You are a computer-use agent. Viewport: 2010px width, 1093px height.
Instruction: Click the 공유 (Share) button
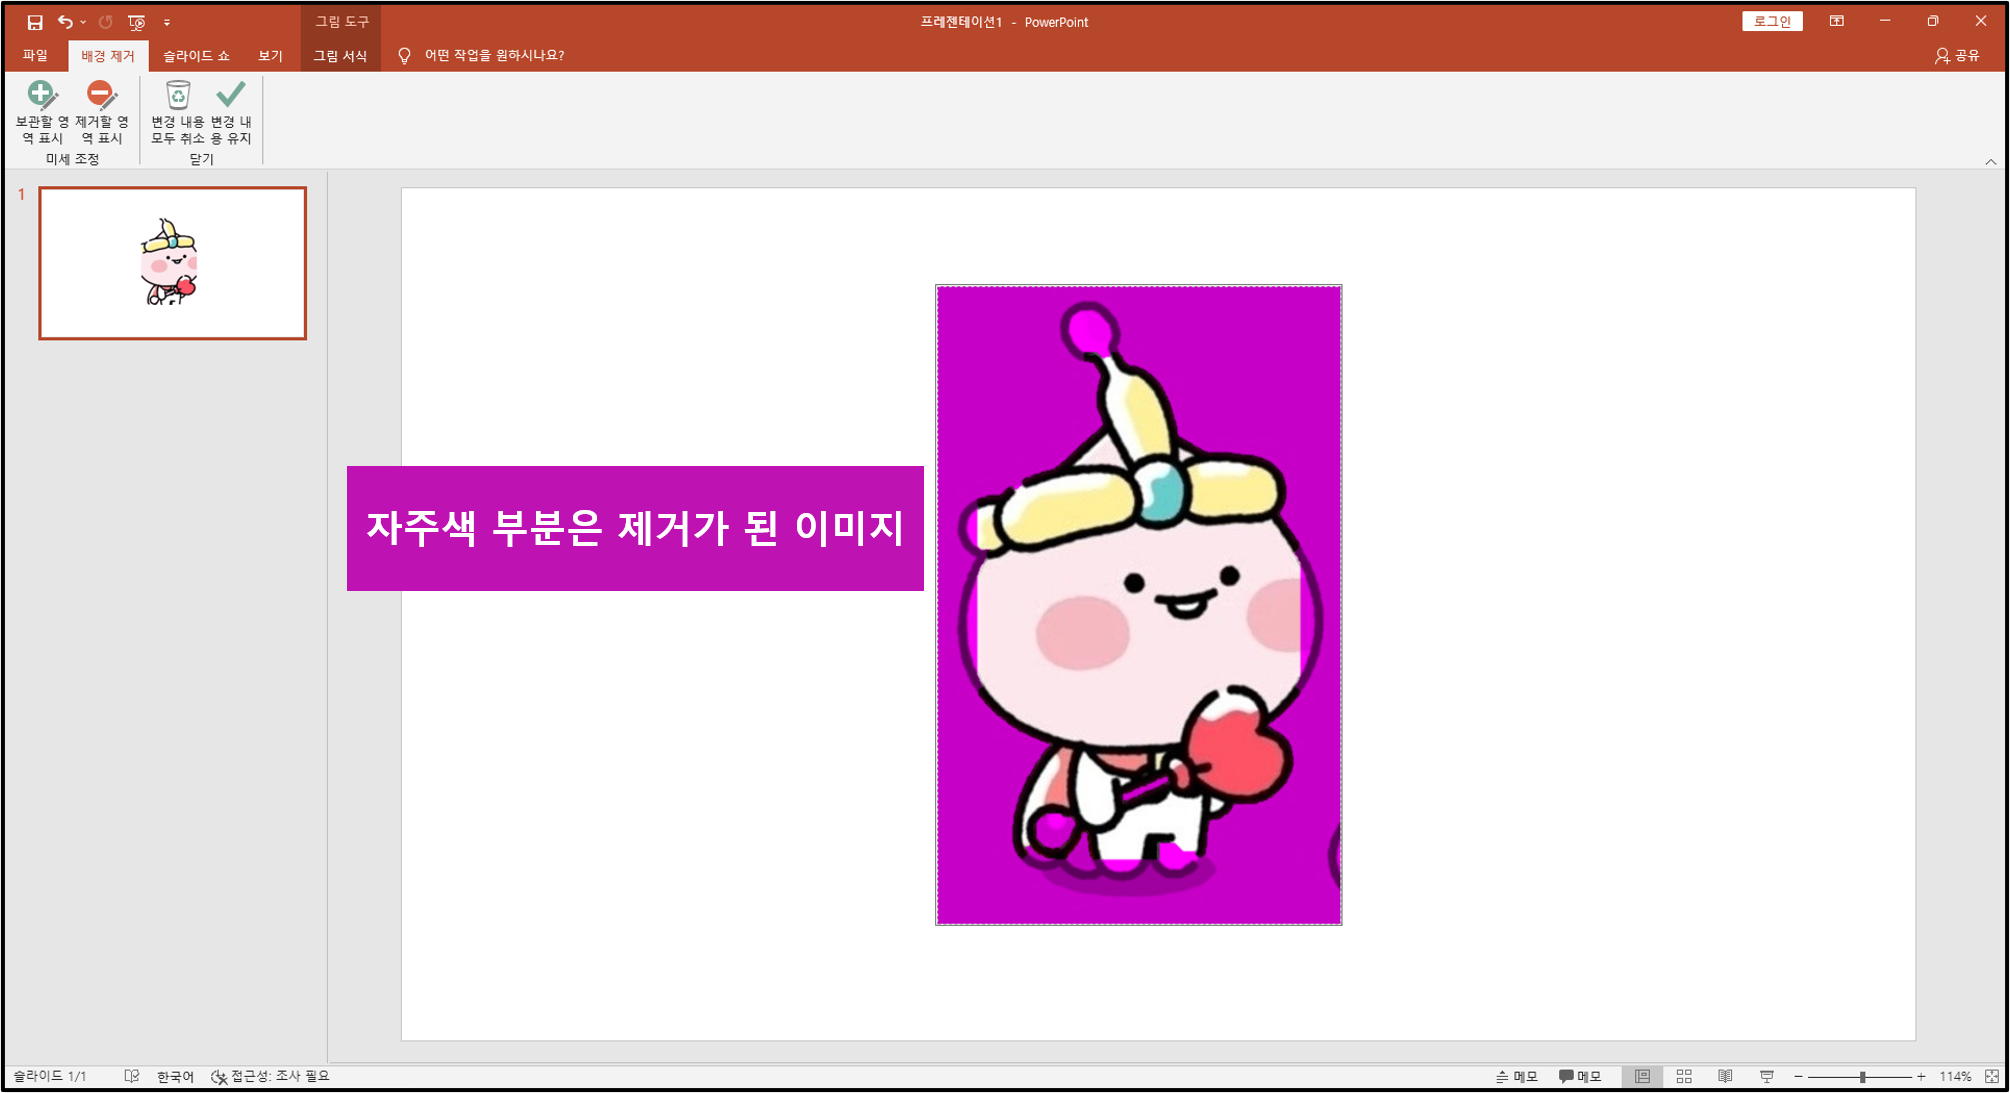[x=1957, y=55]
